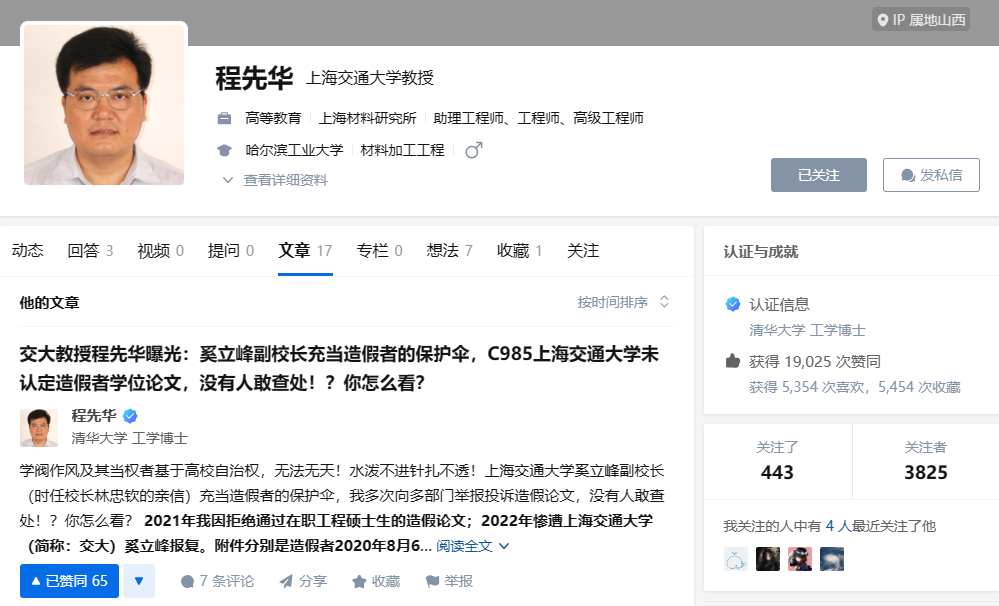This screenshot has height=606, width=999.
Task: Open the downvote arrow next to 已赞同
Action: click(137, 580)
